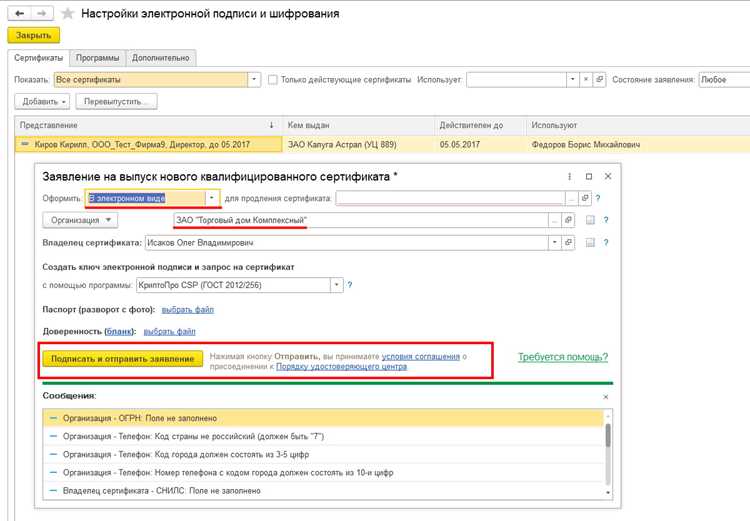Clear the Использует filter with the X icon

(585, 80)
